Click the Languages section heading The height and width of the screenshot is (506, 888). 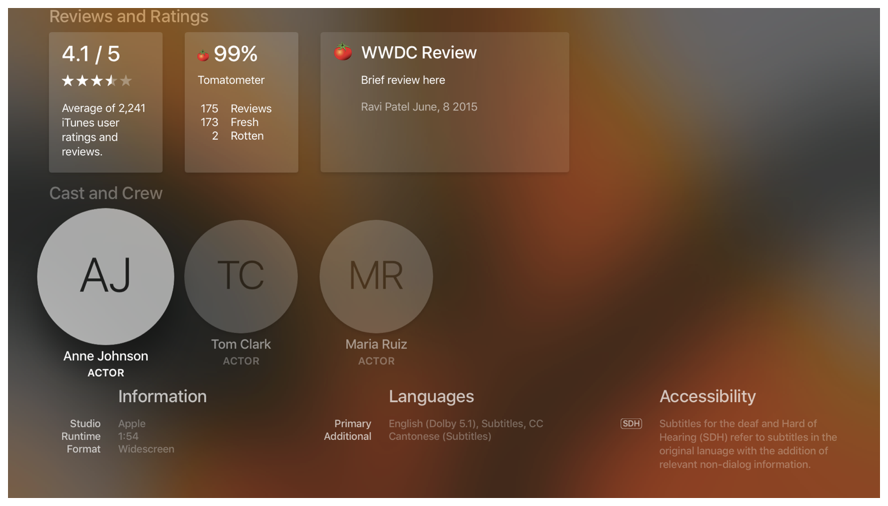[x=431, y=396]
